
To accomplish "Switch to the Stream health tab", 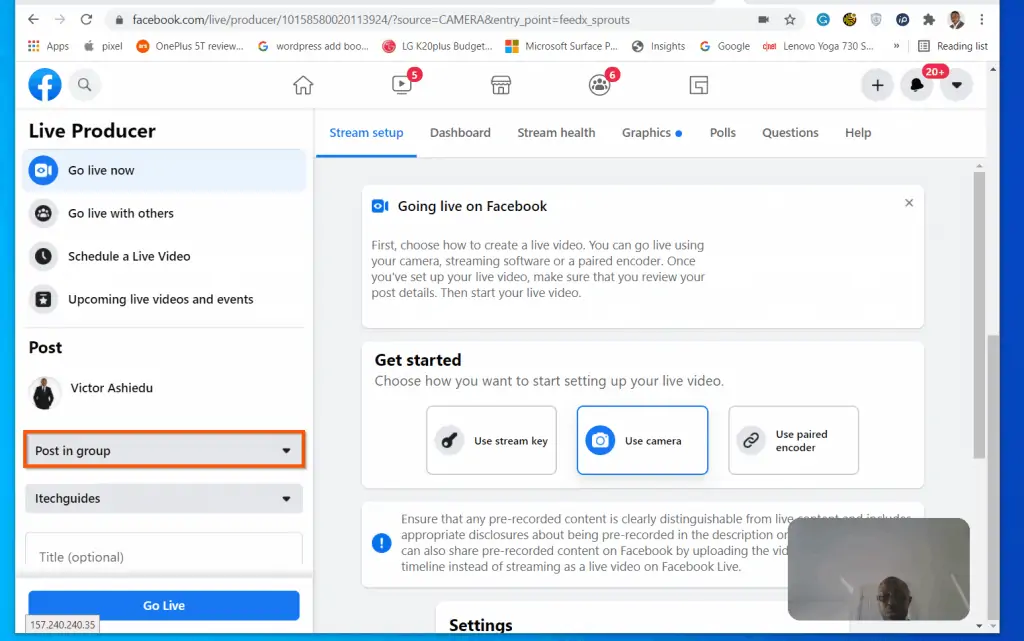I will coord(556,133).
